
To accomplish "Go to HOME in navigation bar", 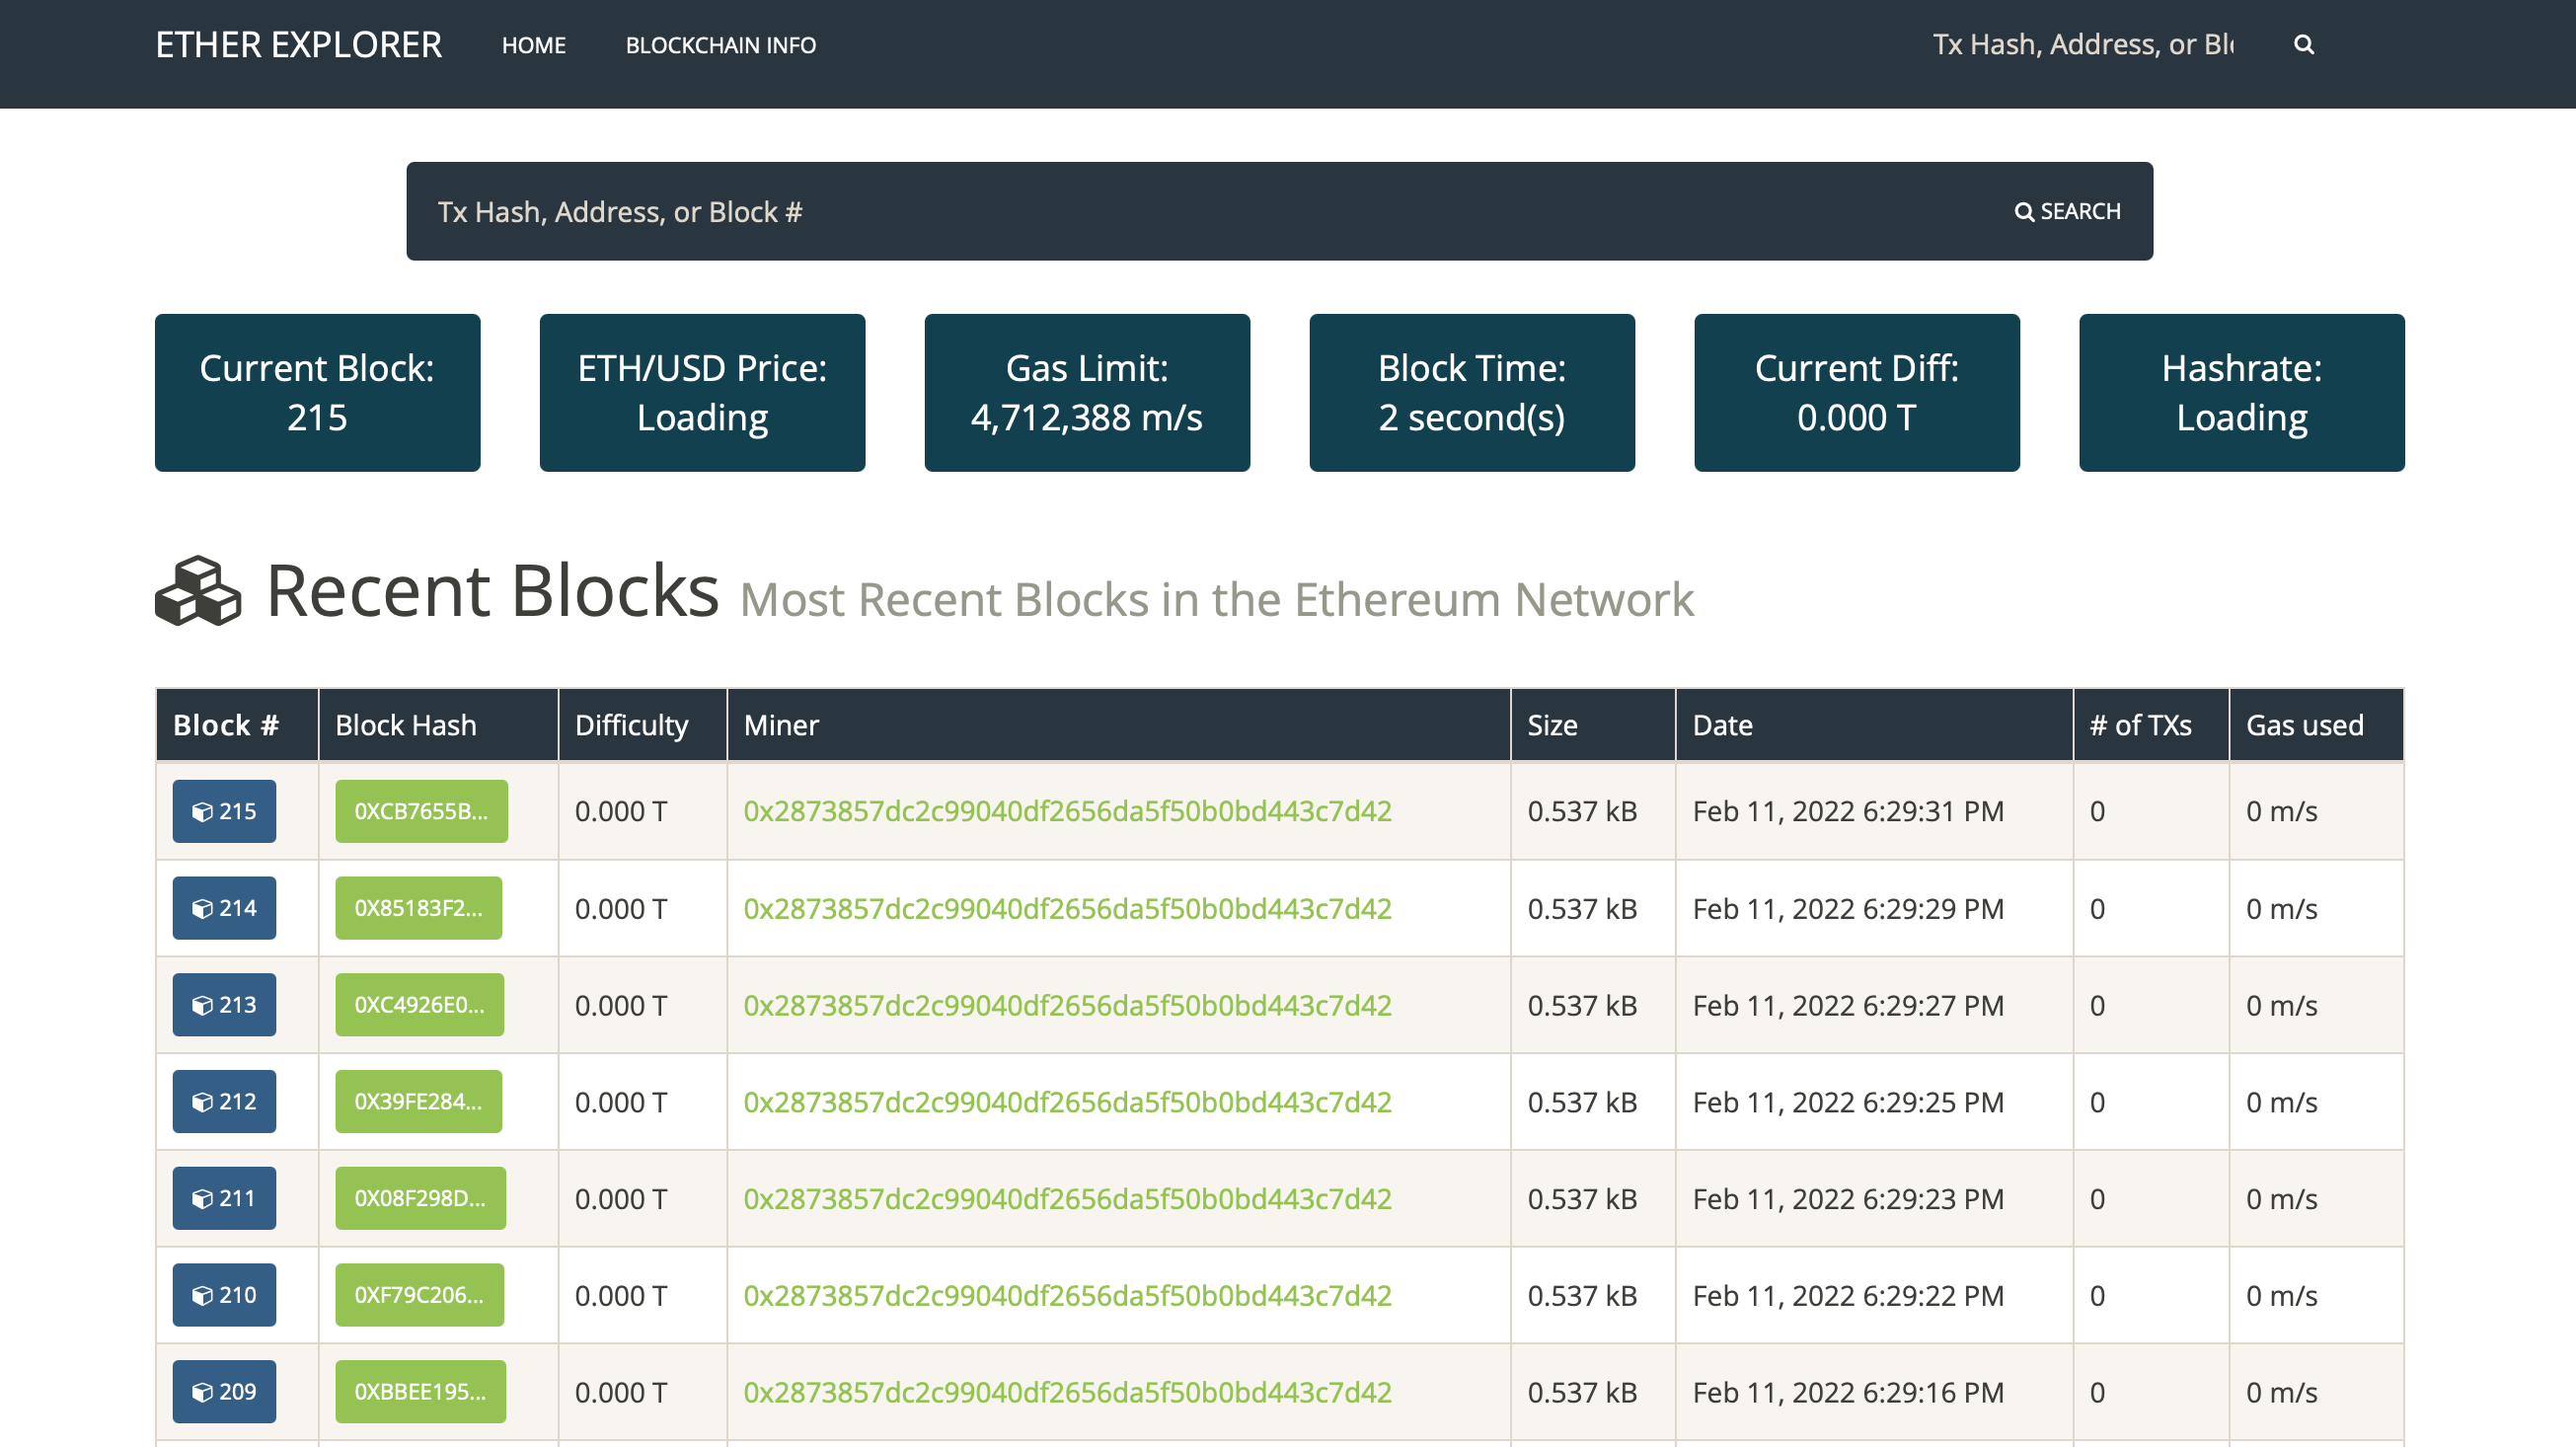I will coord(533,45).
